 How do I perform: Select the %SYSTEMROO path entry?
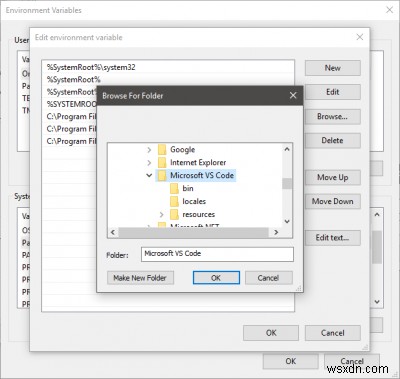tap(71, 104)
